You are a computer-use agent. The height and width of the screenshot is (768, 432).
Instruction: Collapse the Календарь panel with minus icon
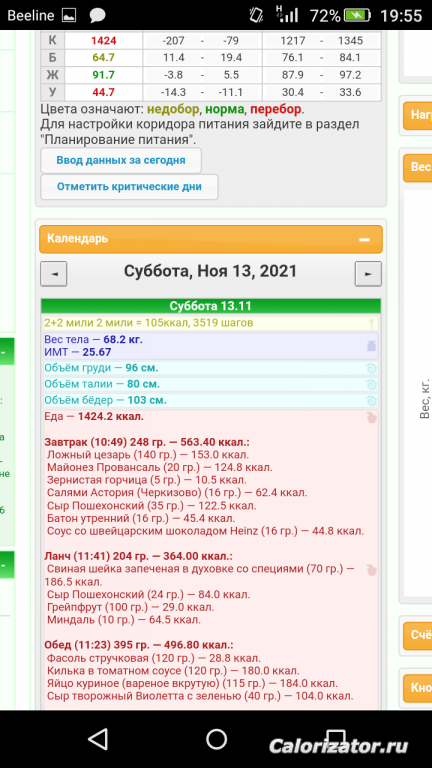tap(364, 240)
